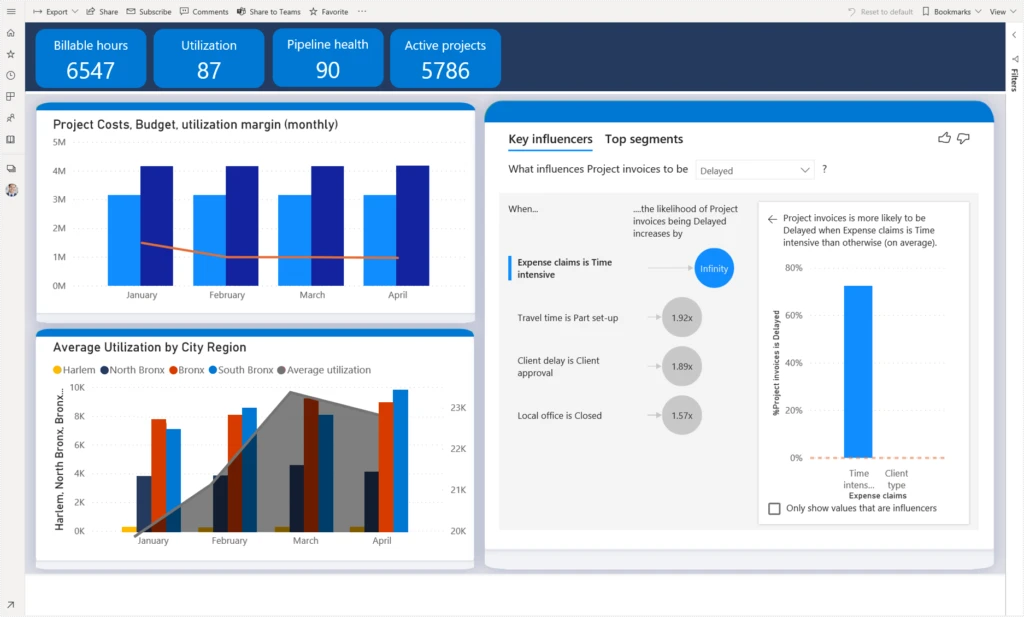Image resolution: width=1024 pixels, height=617 pixels.
Task: Open the Export dropdown
Action: (74, 11)
